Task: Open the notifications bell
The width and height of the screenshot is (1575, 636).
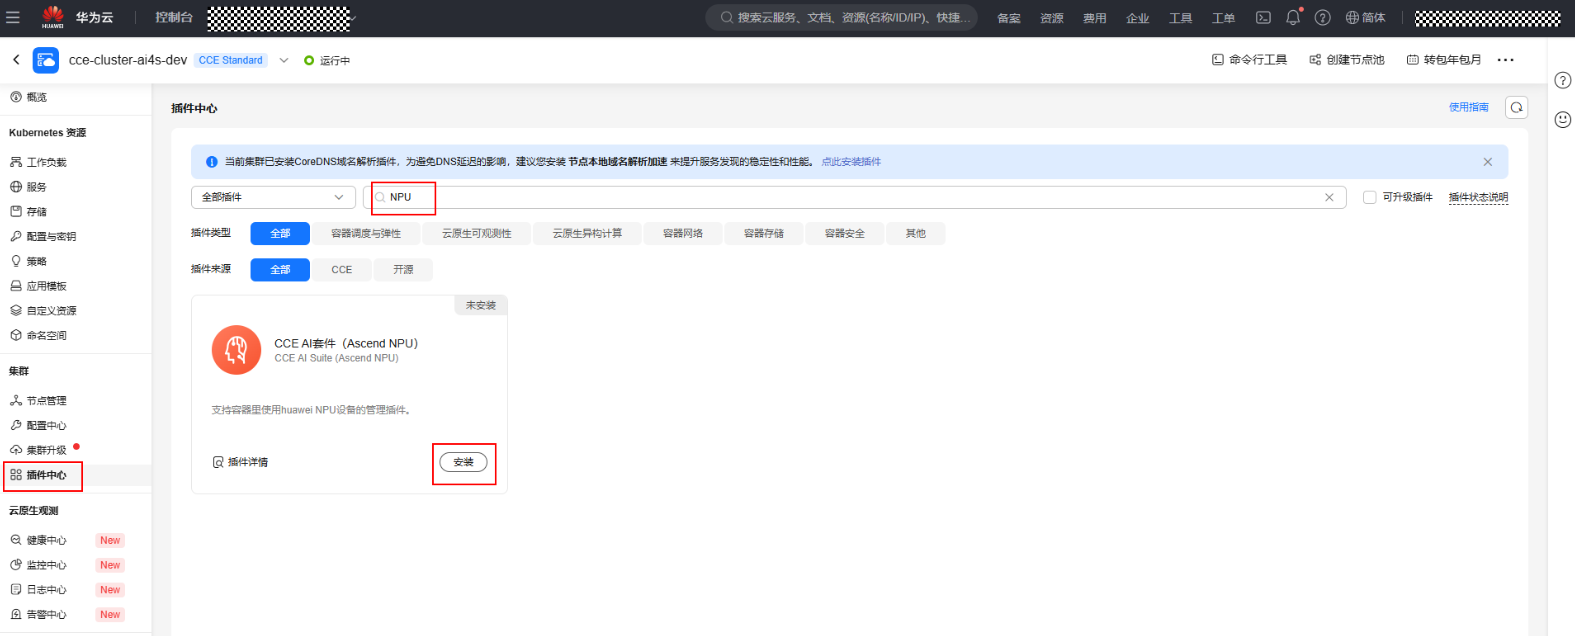Action: coord(1293,17)
